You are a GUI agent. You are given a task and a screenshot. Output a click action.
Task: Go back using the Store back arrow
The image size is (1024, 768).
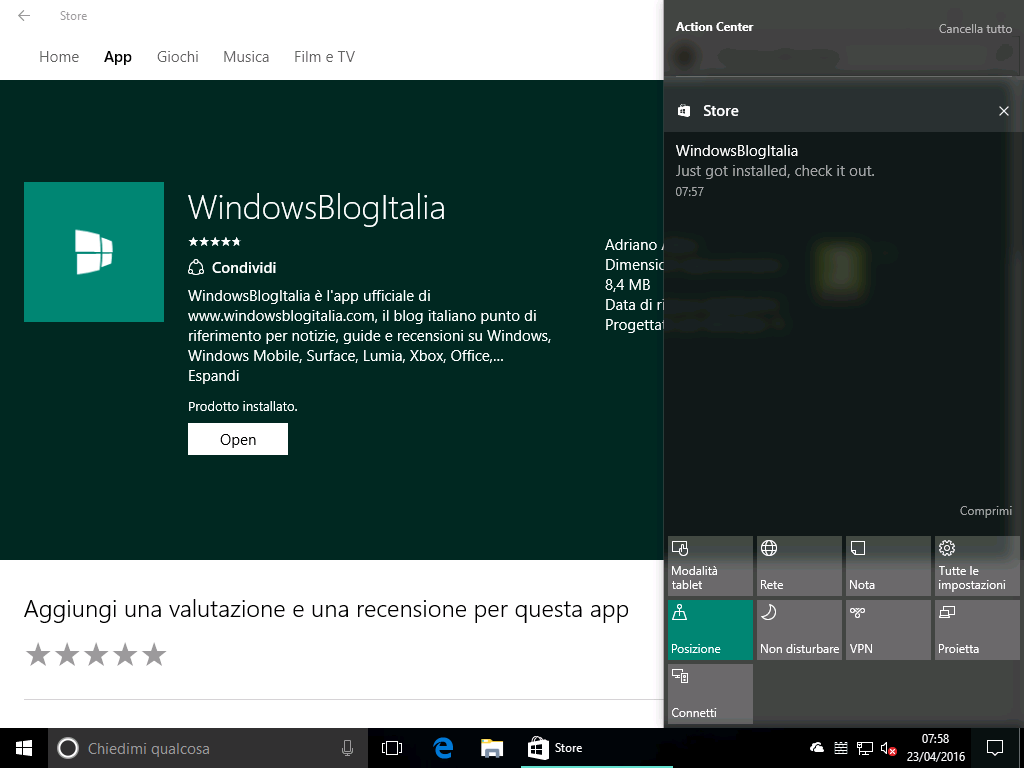coord(24,16)
